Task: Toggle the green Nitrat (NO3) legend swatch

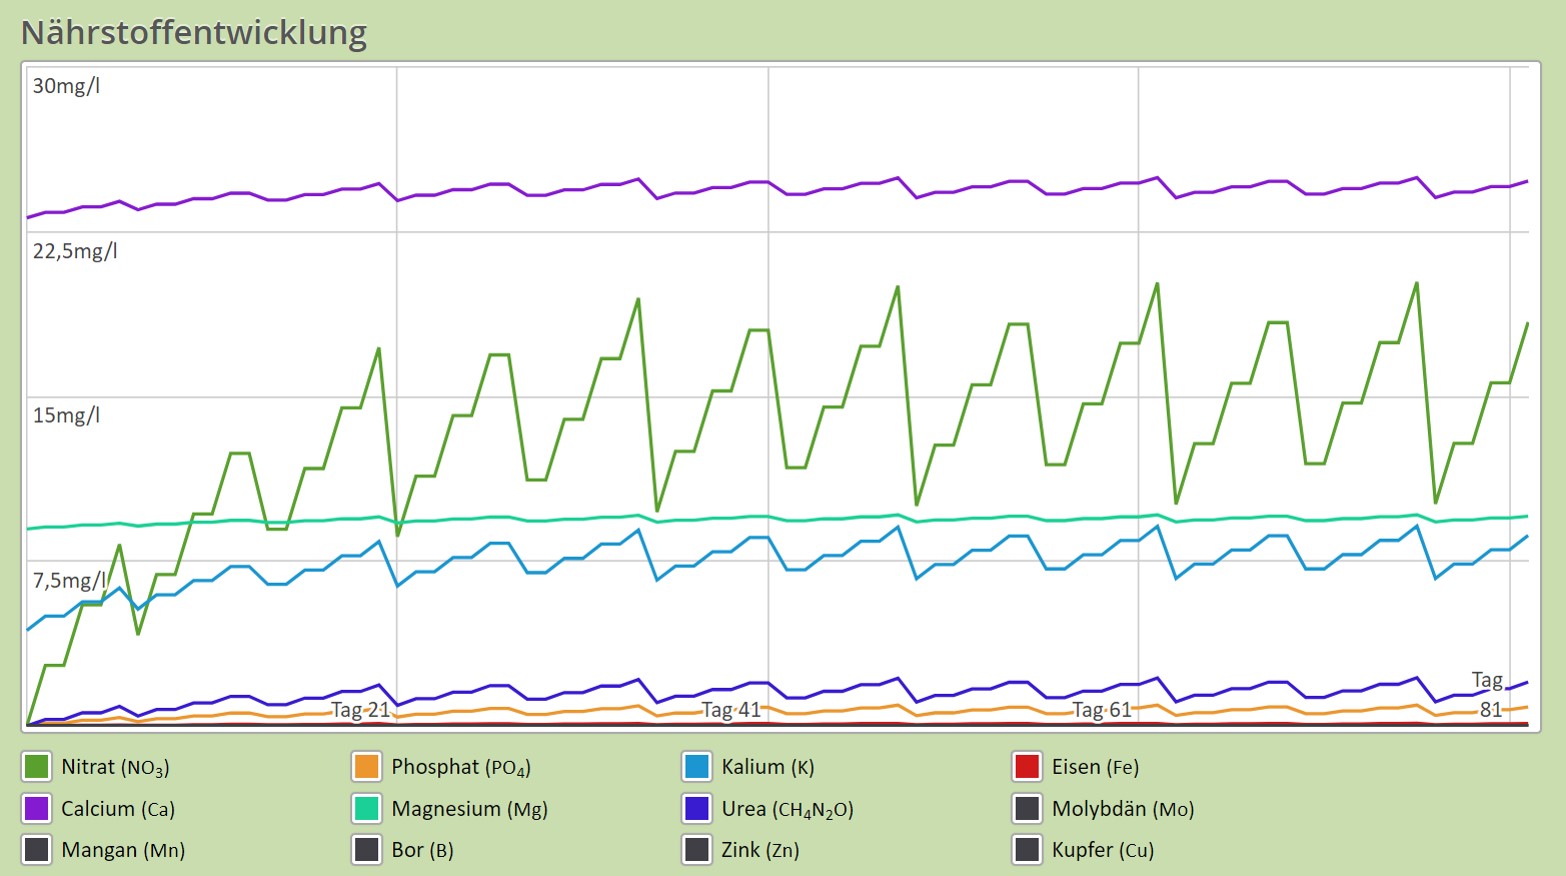Action: pyautogui.click(x=37, y=767)
